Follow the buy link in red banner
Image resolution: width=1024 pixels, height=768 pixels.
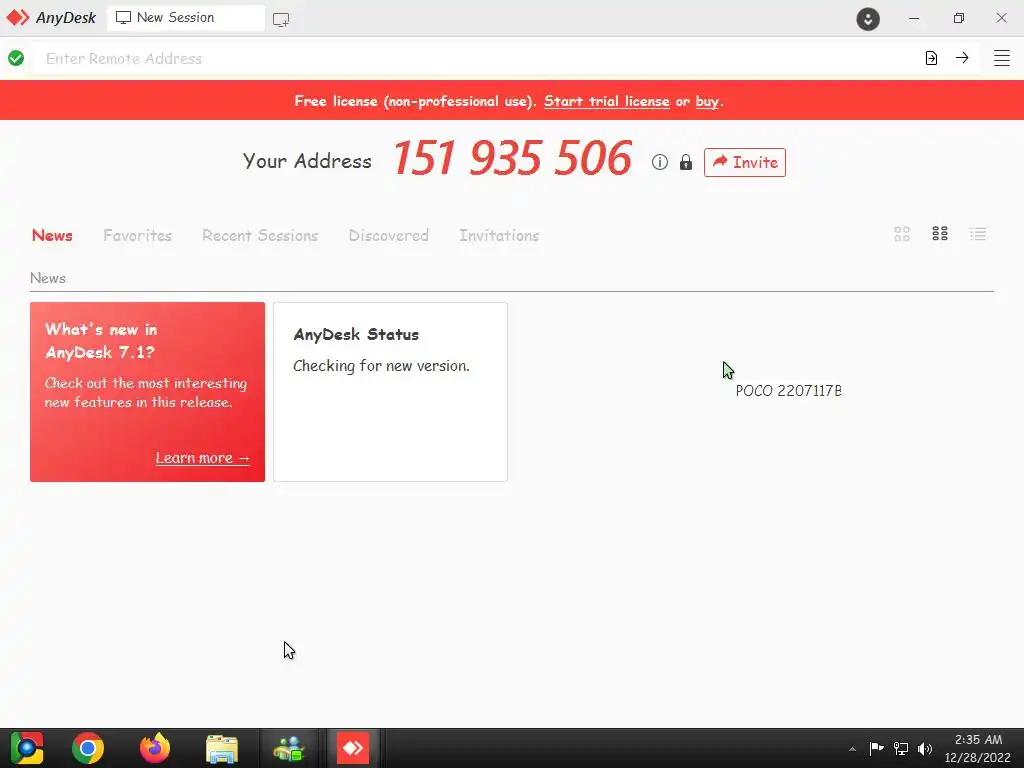click(707, 101)
